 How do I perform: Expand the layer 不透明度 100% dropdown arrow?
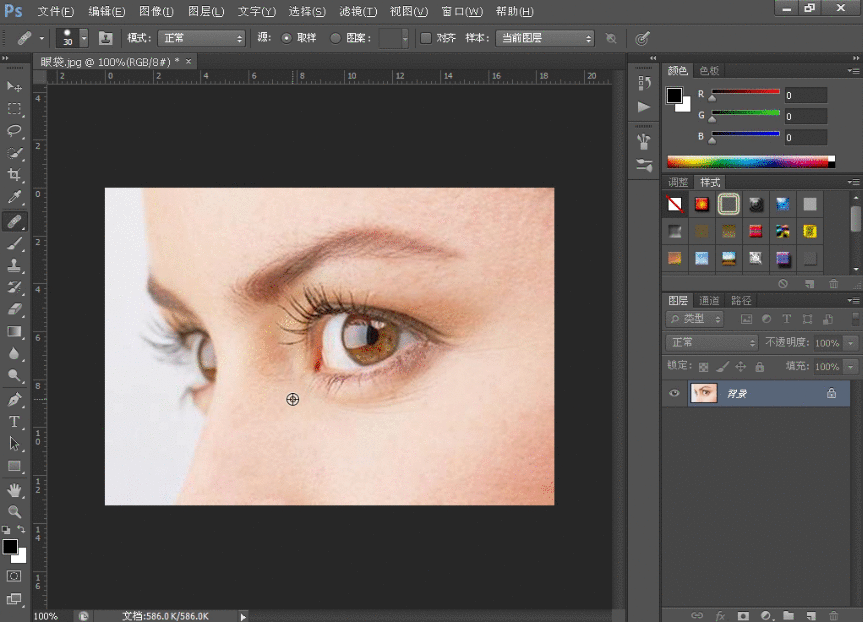tap(851, 343)
